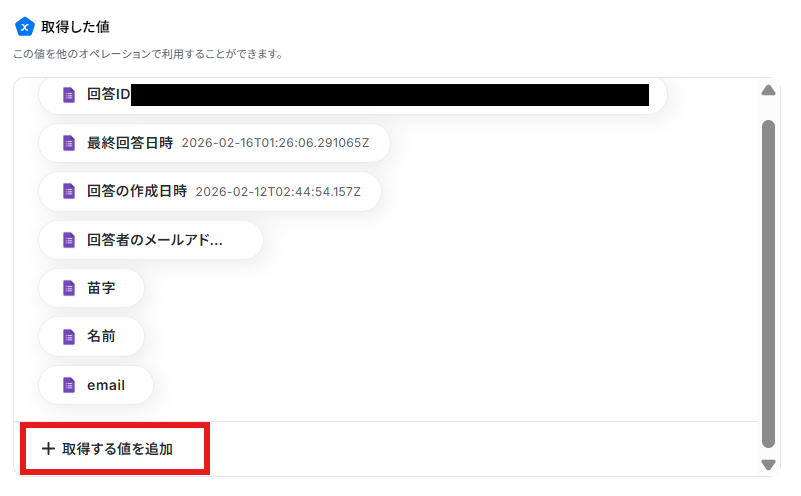Select the 最終回答日時 value chip
The image size is (801, 496).
(x=215, y=143)
